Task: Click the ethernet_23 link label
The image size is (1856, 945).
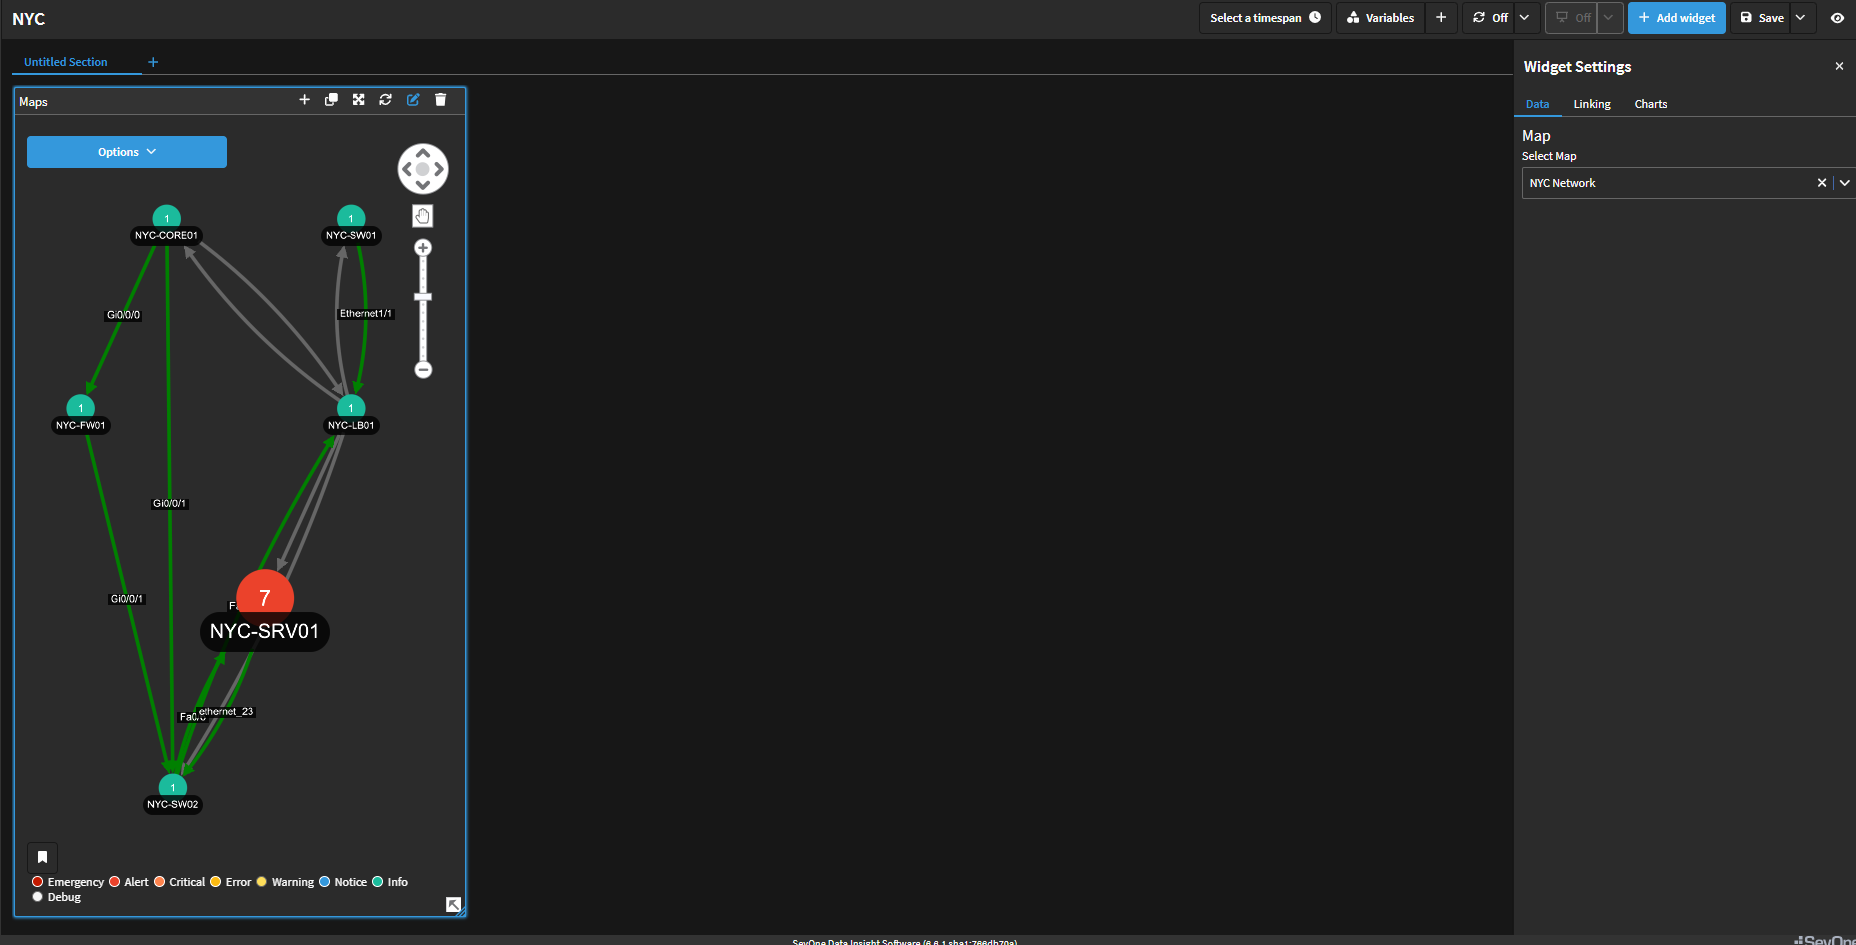Action: click(226, 712)
